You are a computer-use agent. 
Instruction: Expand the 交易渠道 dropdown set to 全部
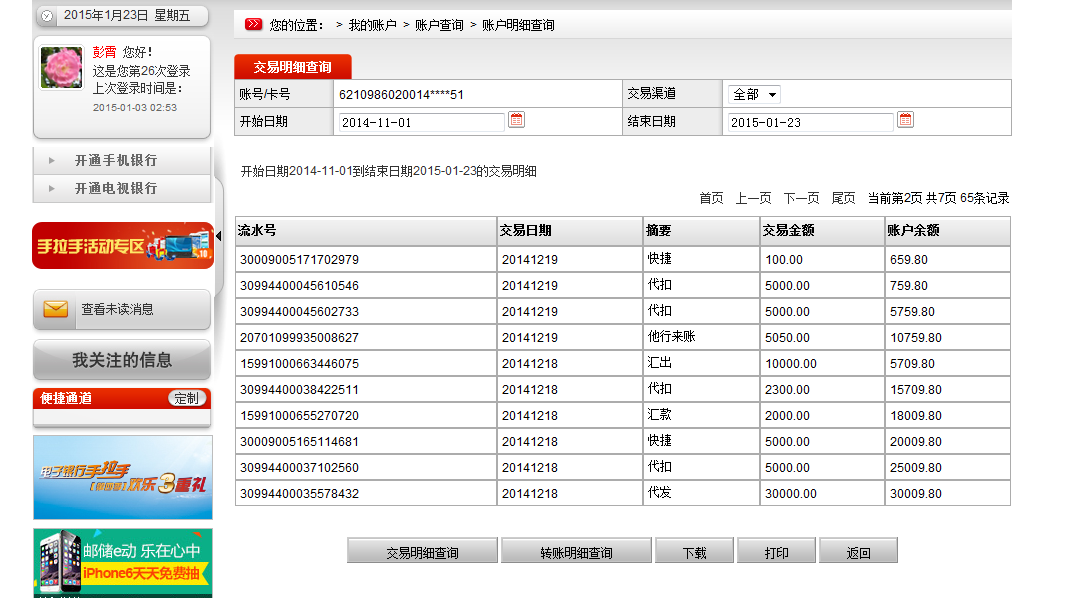click(754, 94)
